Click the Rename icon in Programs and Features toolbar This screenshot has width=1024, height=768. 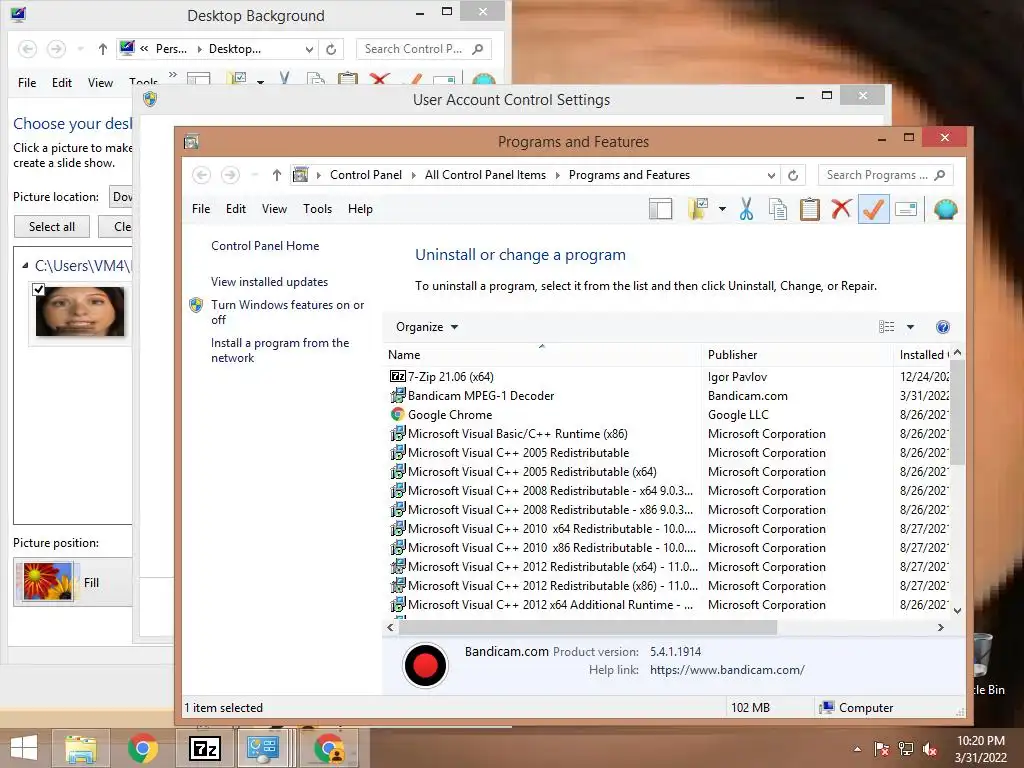pos(906,209)
